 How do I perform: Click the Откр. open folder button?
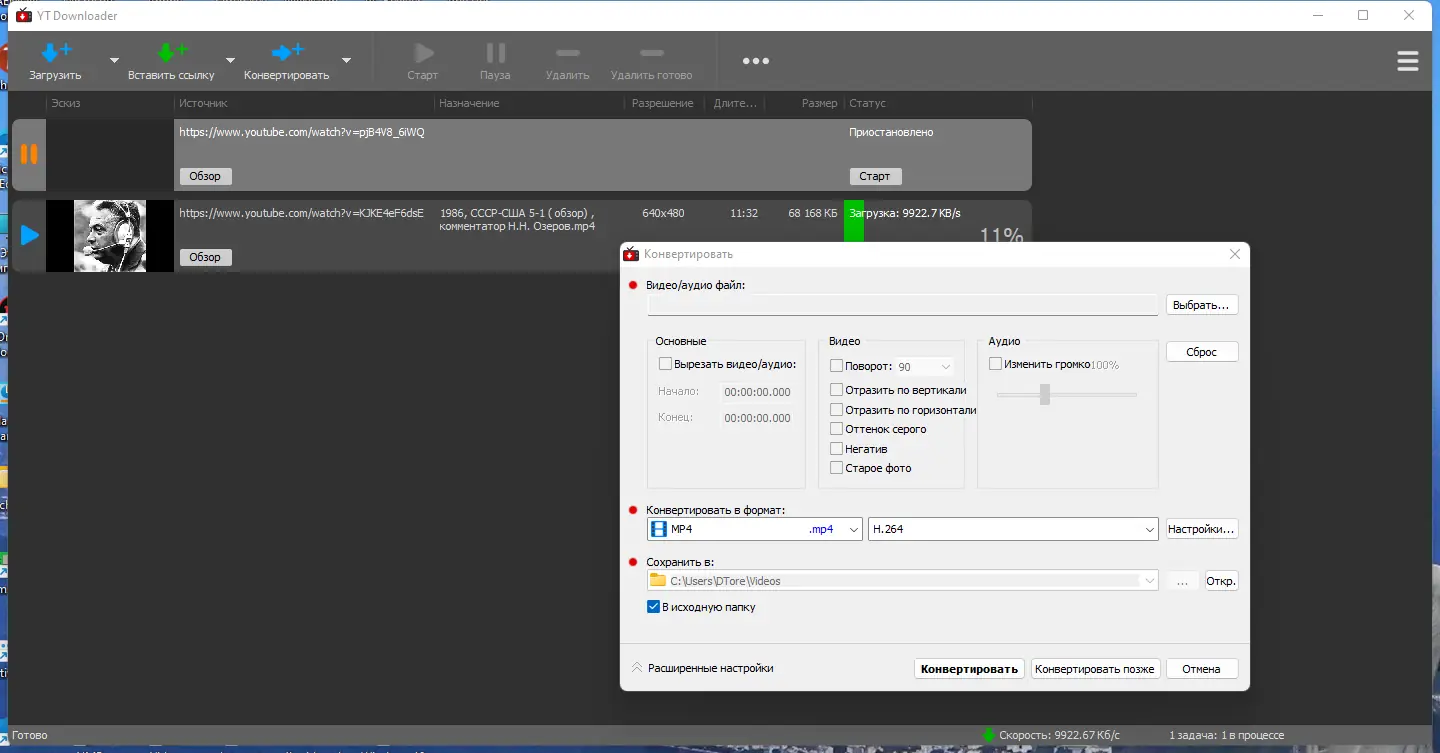1221,581
